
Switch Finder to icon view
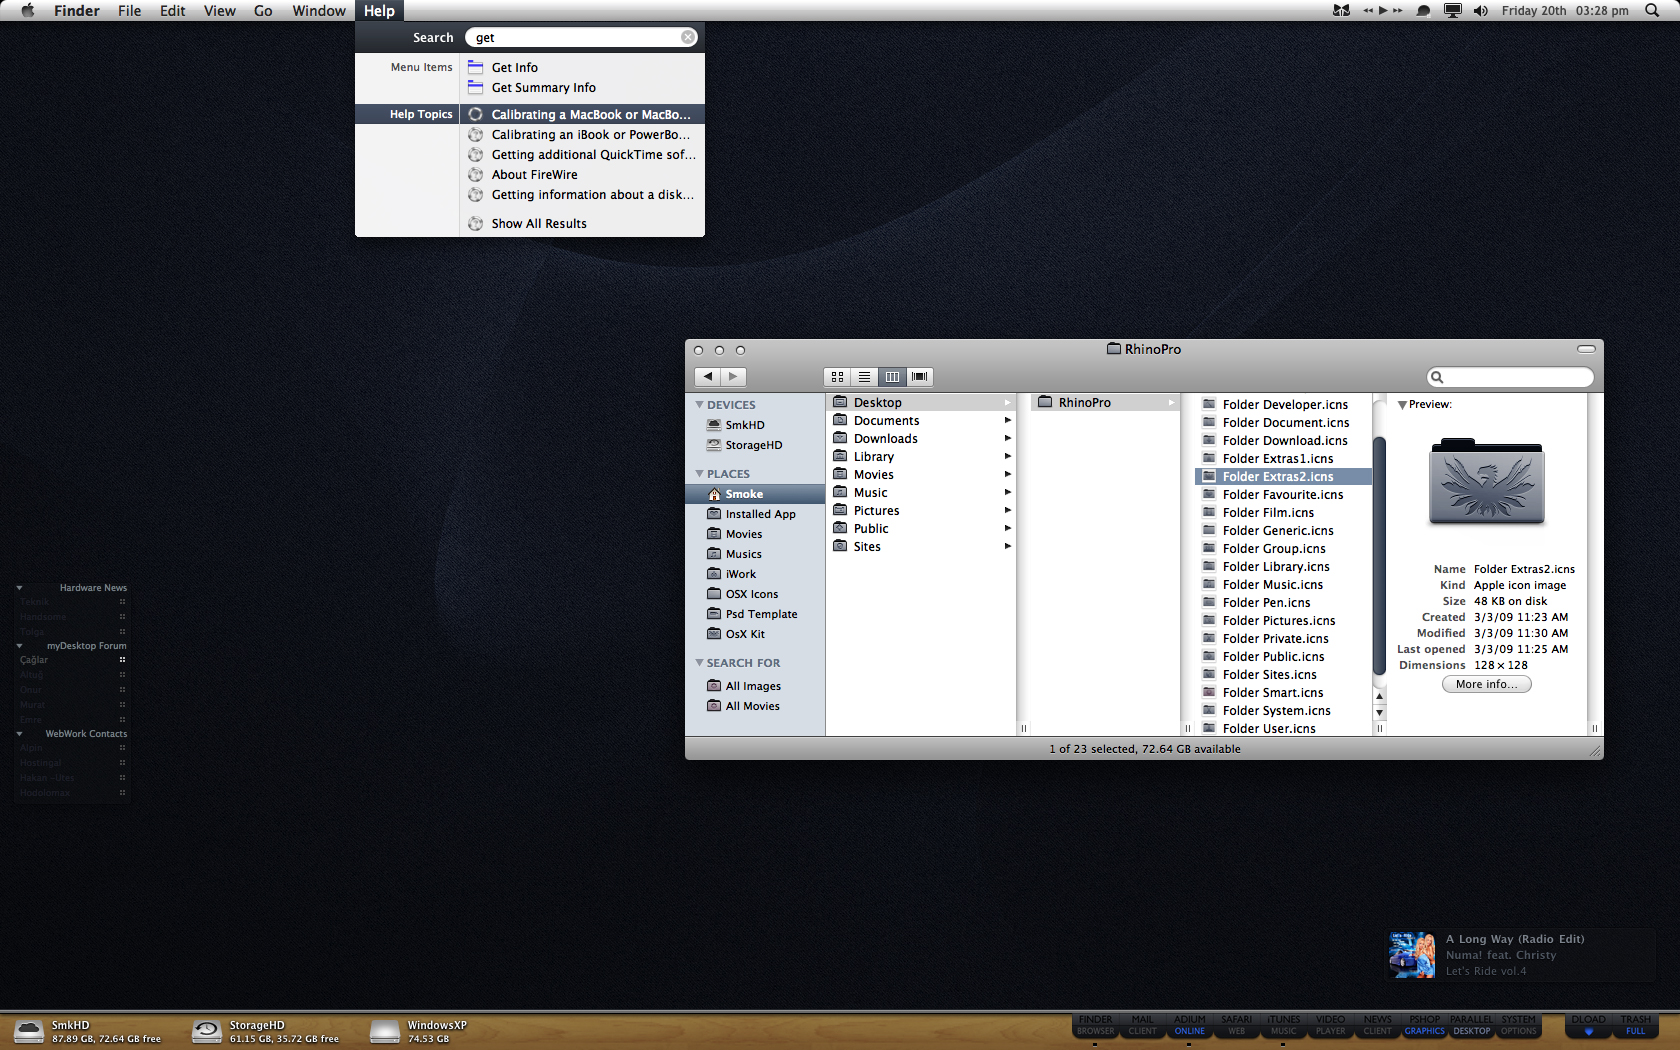pyautogui.click(x=837, y=377)
